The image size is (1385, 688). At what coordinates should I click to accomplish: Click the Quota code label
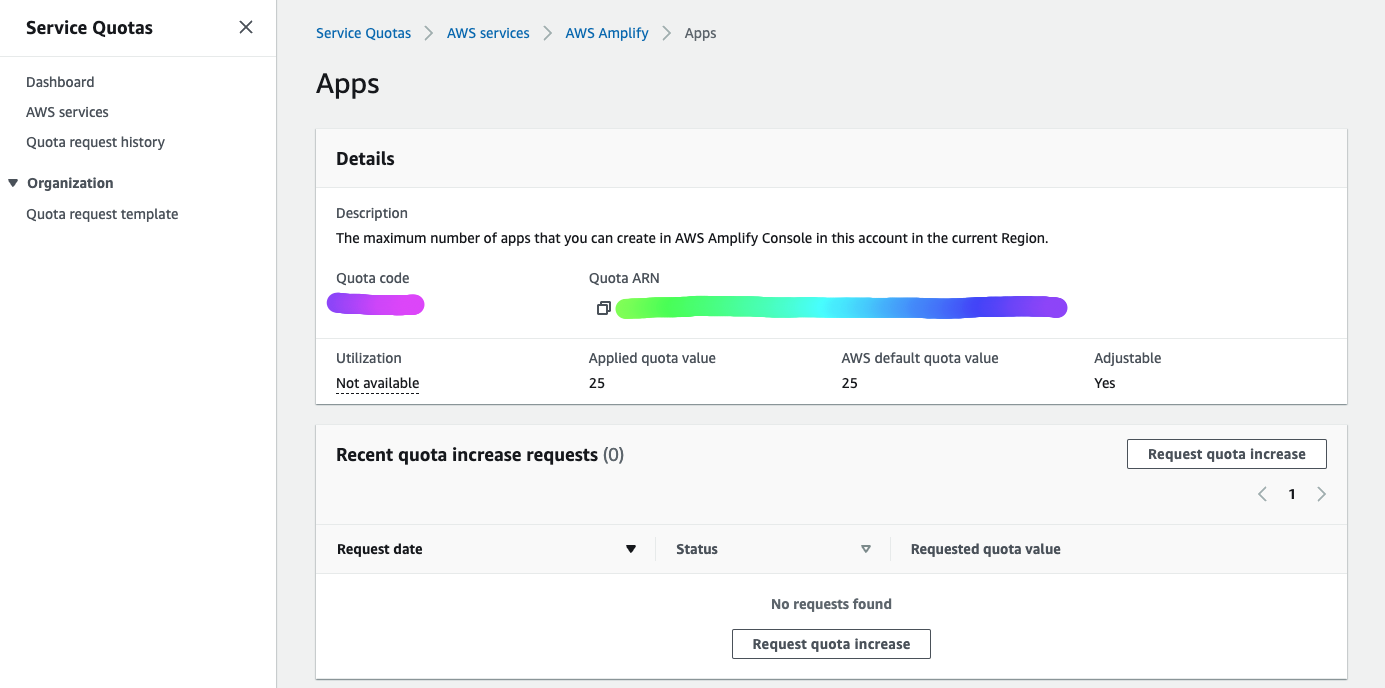(373, 278)
